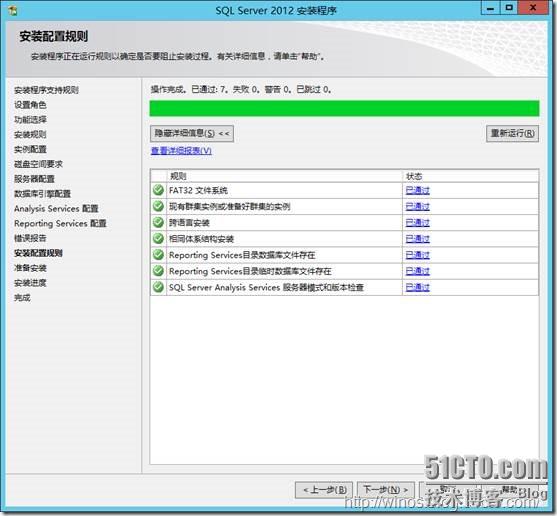The width and height of the screenshot is (557, 516).
Task: Click green check icon for 相同体系结构安装
Action: [158, 238]
